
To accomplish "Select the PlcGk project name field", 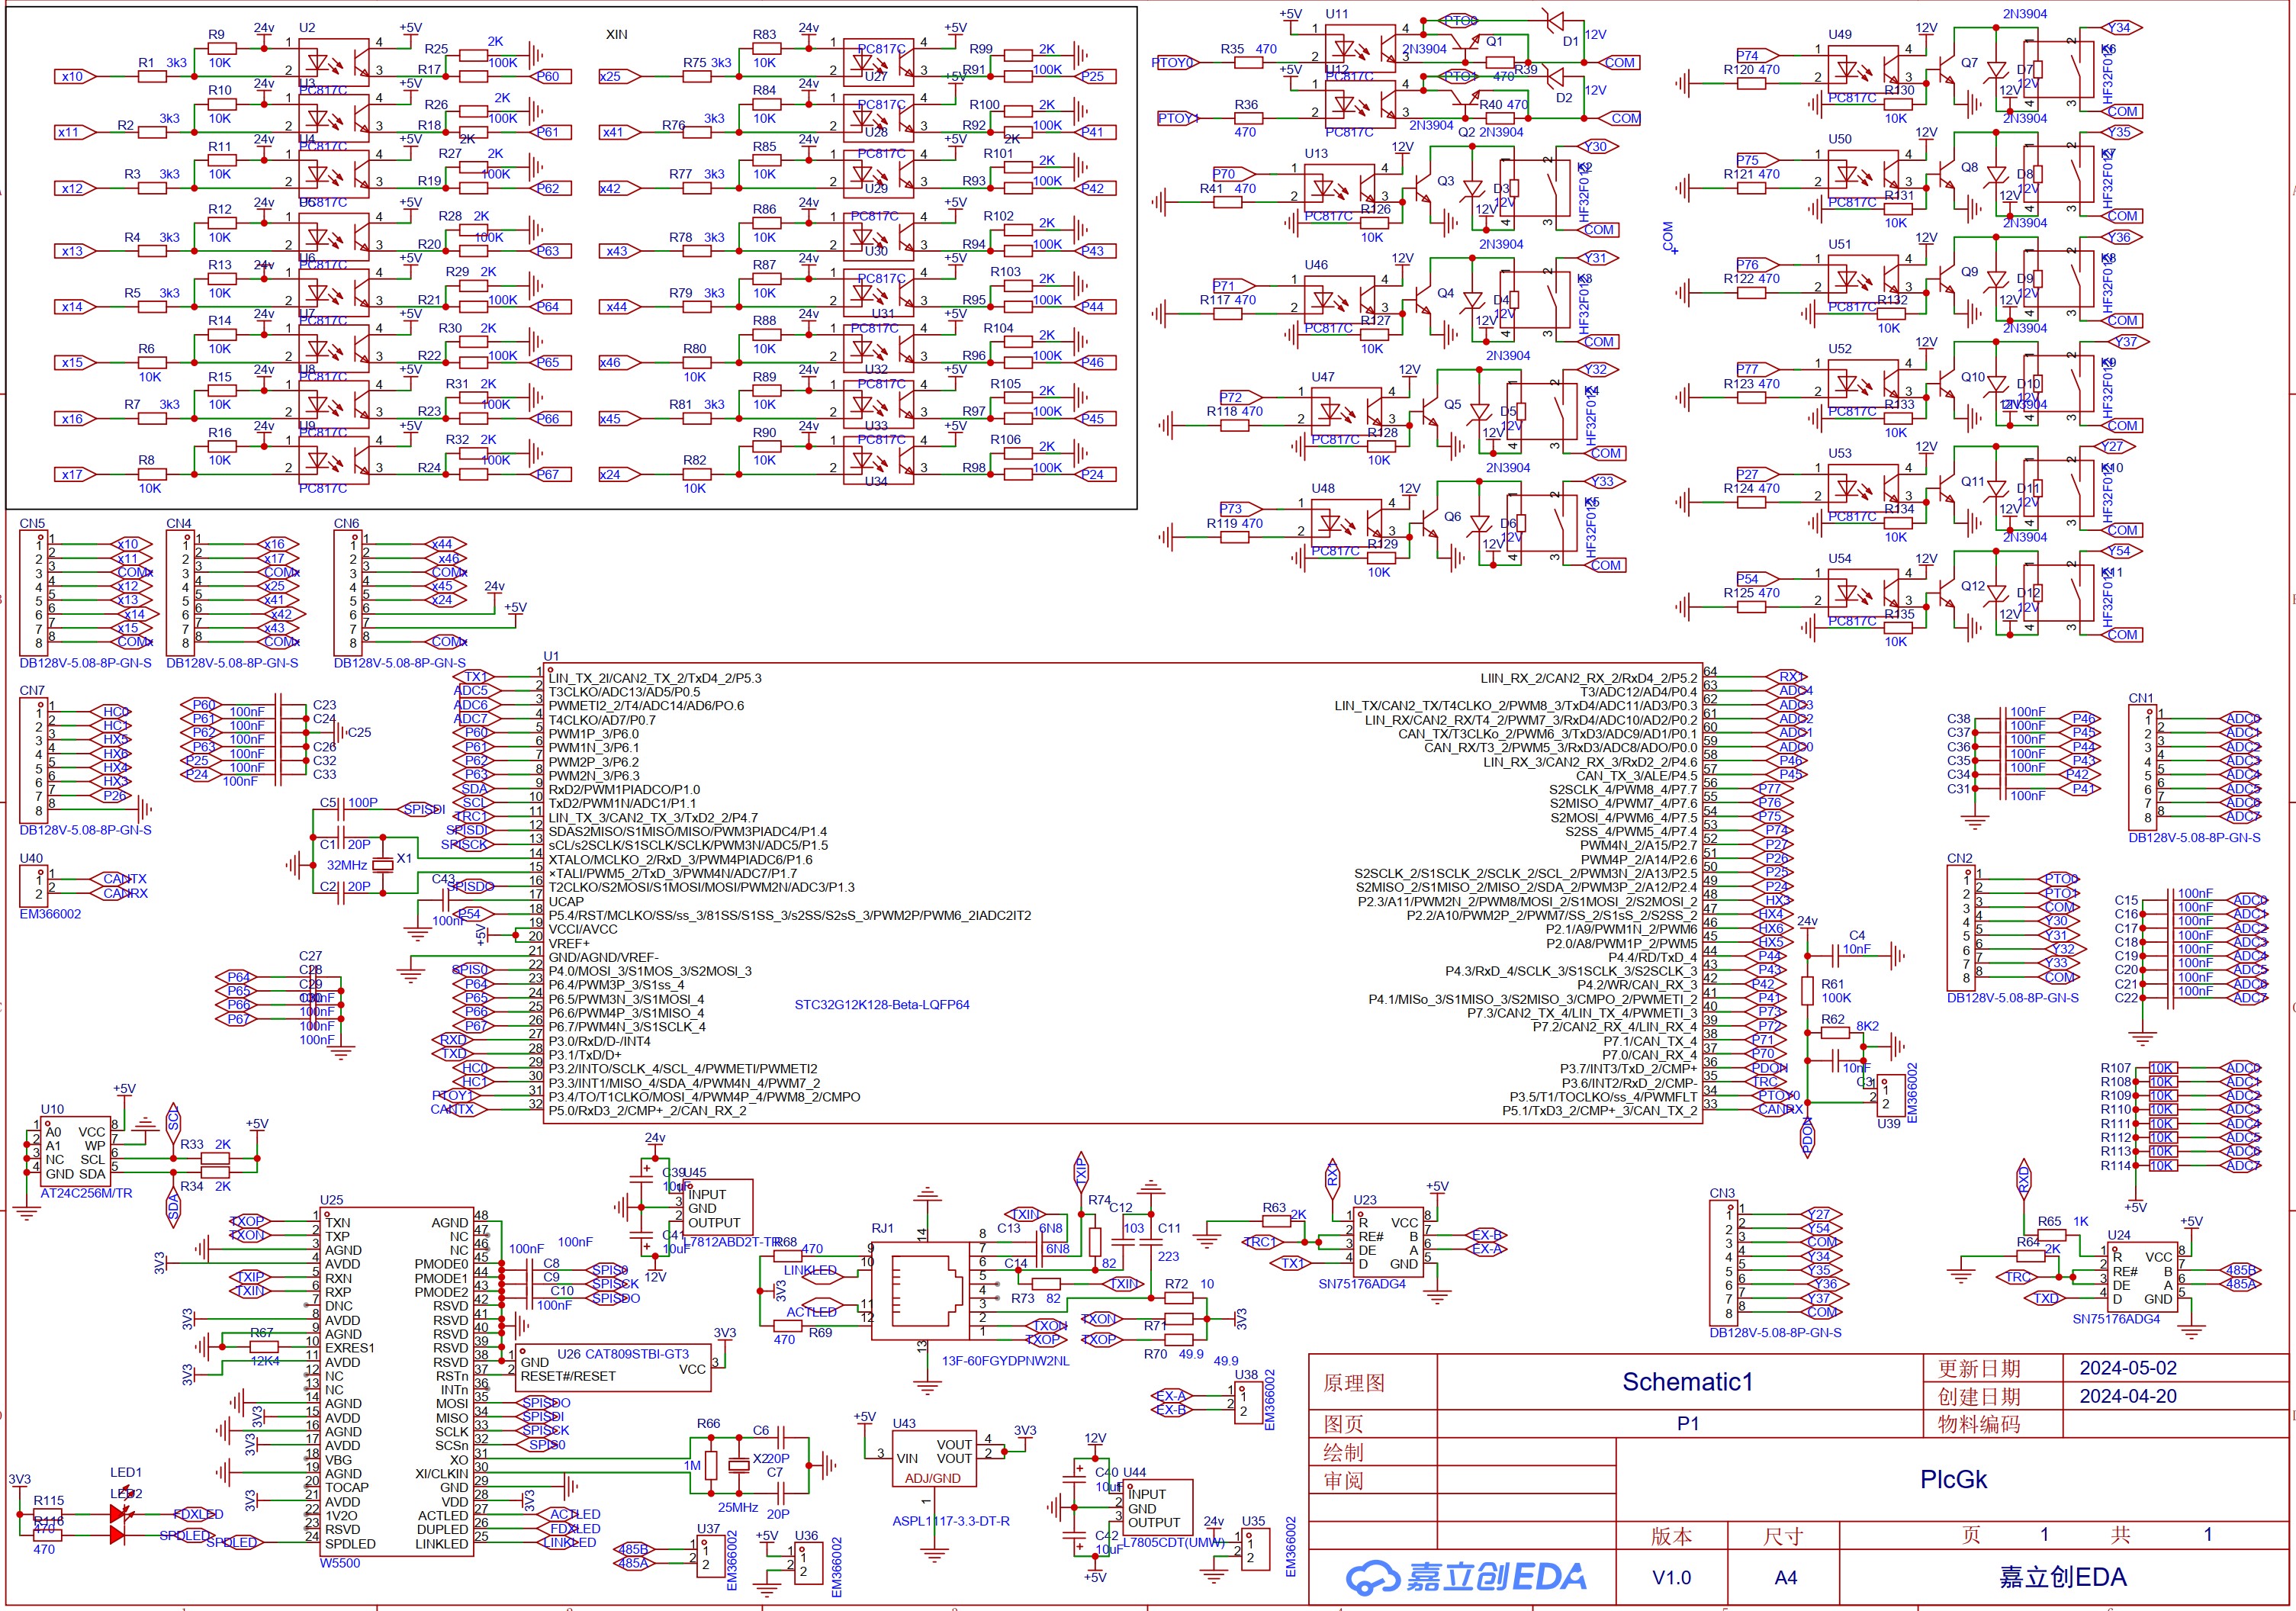I will coord(1953,1479).
